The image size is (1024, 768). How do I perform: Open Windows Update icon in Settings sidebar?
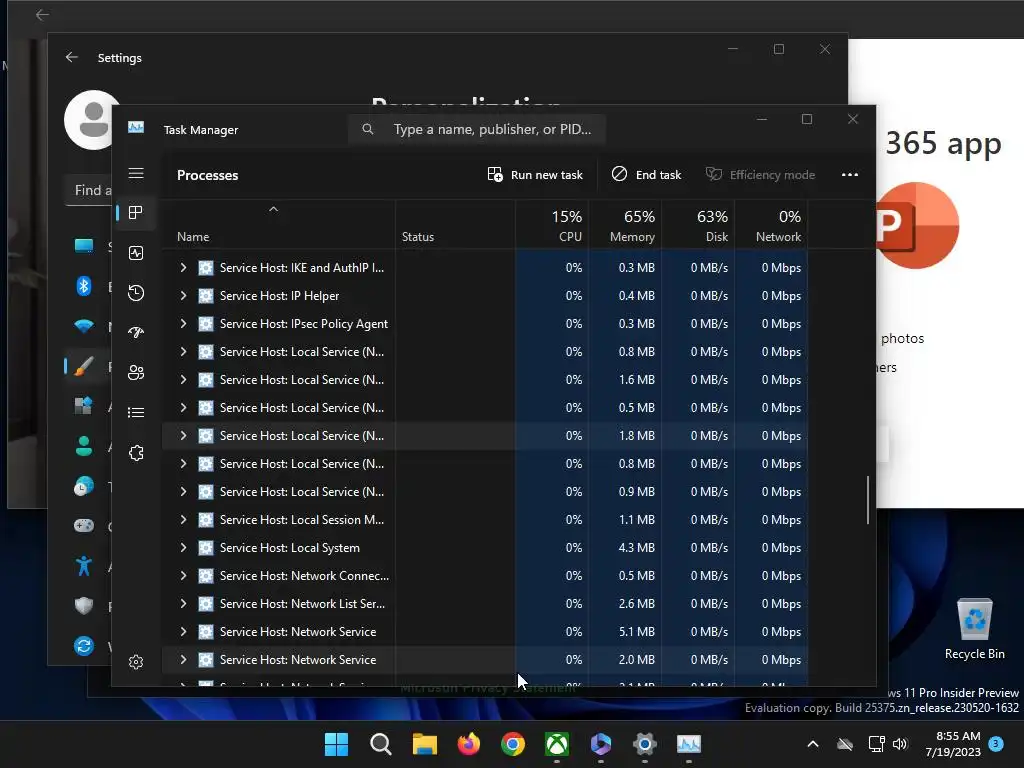pyautogui.click(x=84, y=646)
